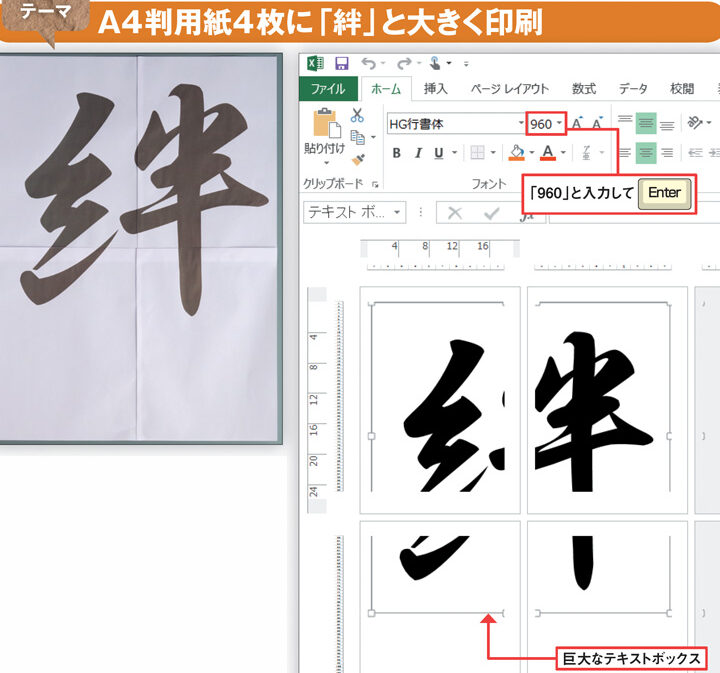Apply red font color A
This screenshot has width=720, height=673.
[x=548, y=153]
